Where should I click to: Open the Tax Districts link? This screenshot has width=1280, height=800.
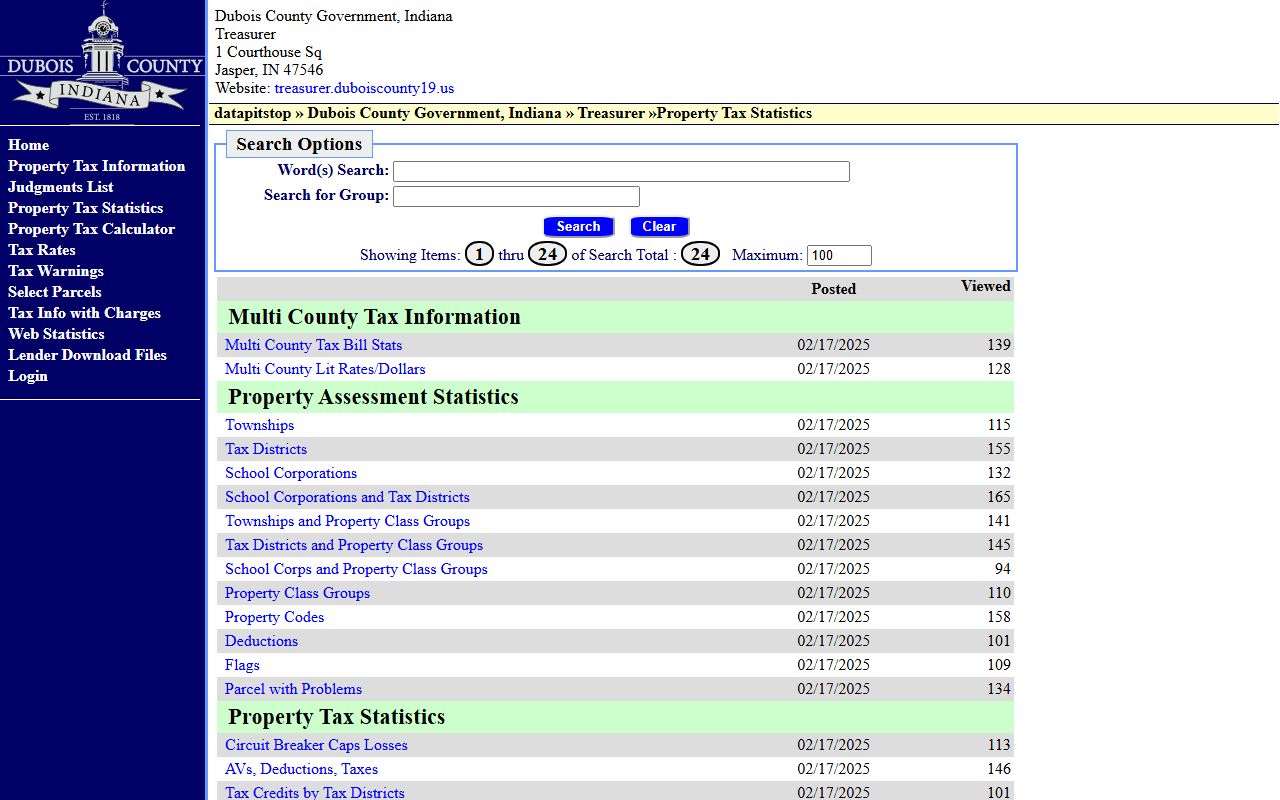266,449
